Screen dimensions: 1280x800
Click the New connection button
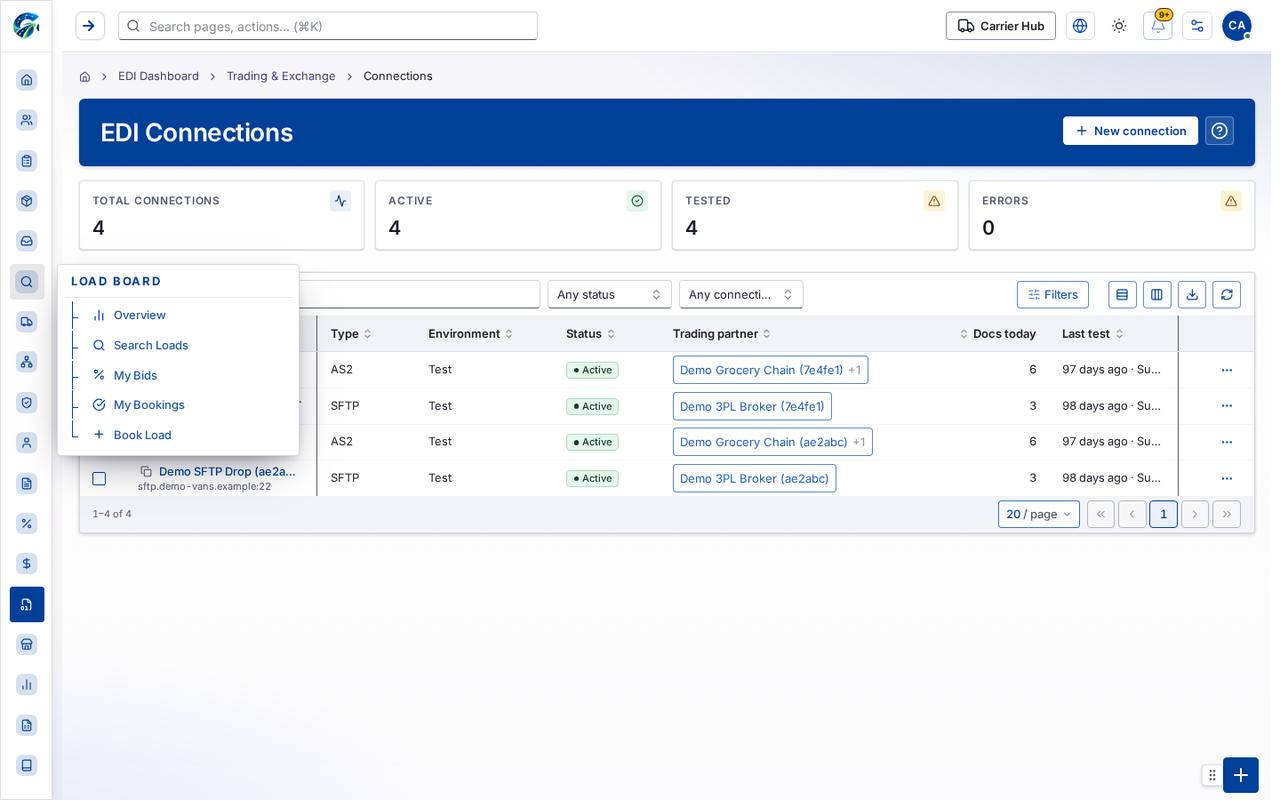[1130, 131]
